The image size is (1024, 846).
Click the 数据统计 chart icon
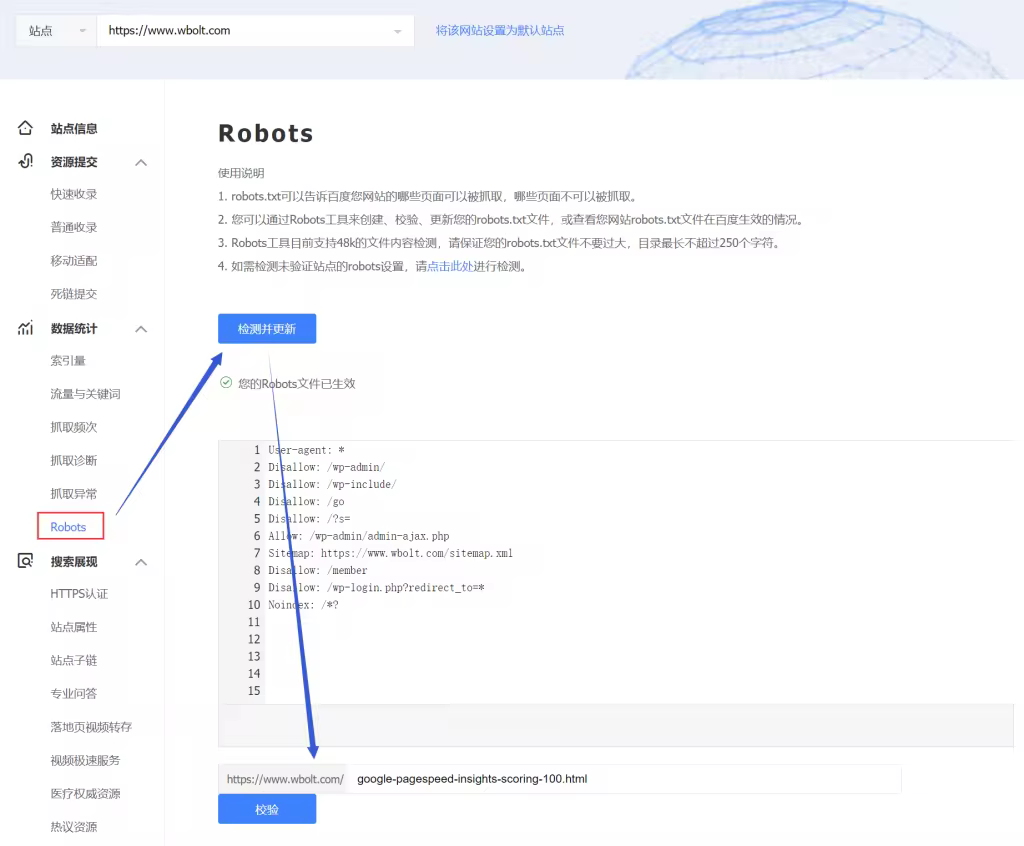coord(25,328)
